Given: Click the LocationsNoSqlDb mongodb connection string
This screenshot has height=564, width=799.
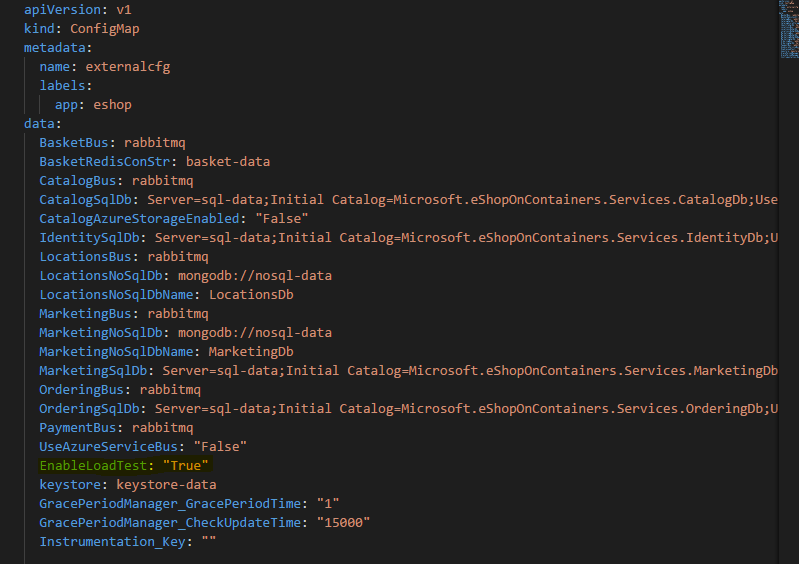Looking at the screenshot, I should pyautogui.click(x=254, y=276).
